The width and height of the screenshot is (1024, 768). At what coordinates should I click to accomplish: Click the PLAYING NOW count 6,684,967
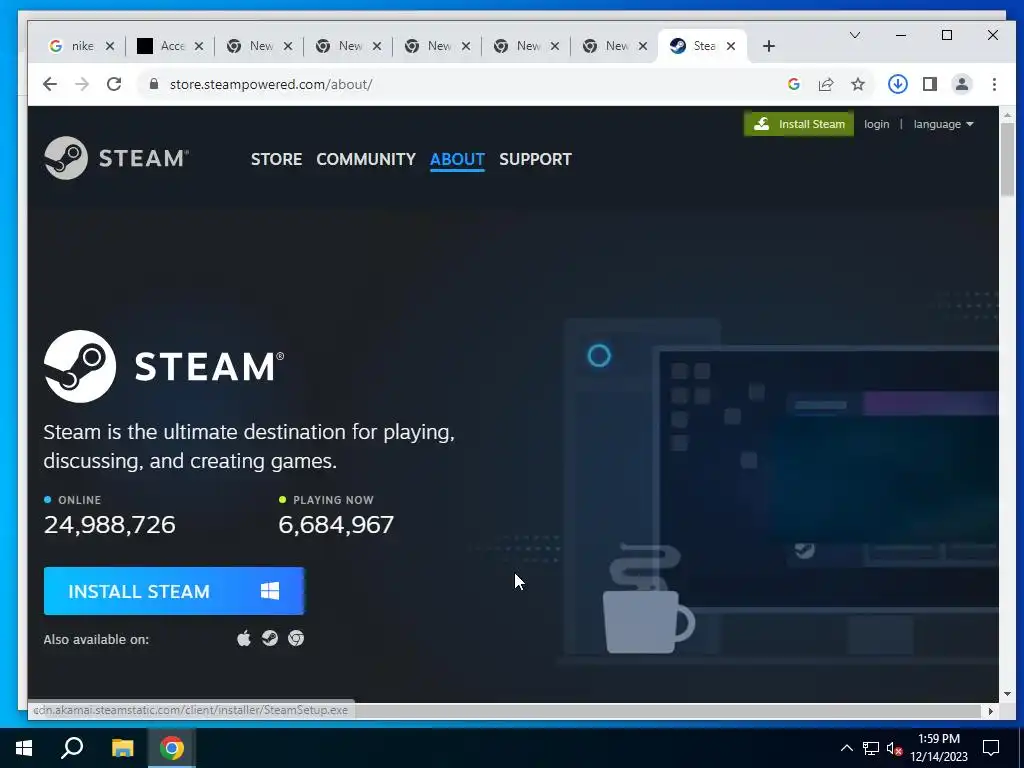click(x=336, y=524)
